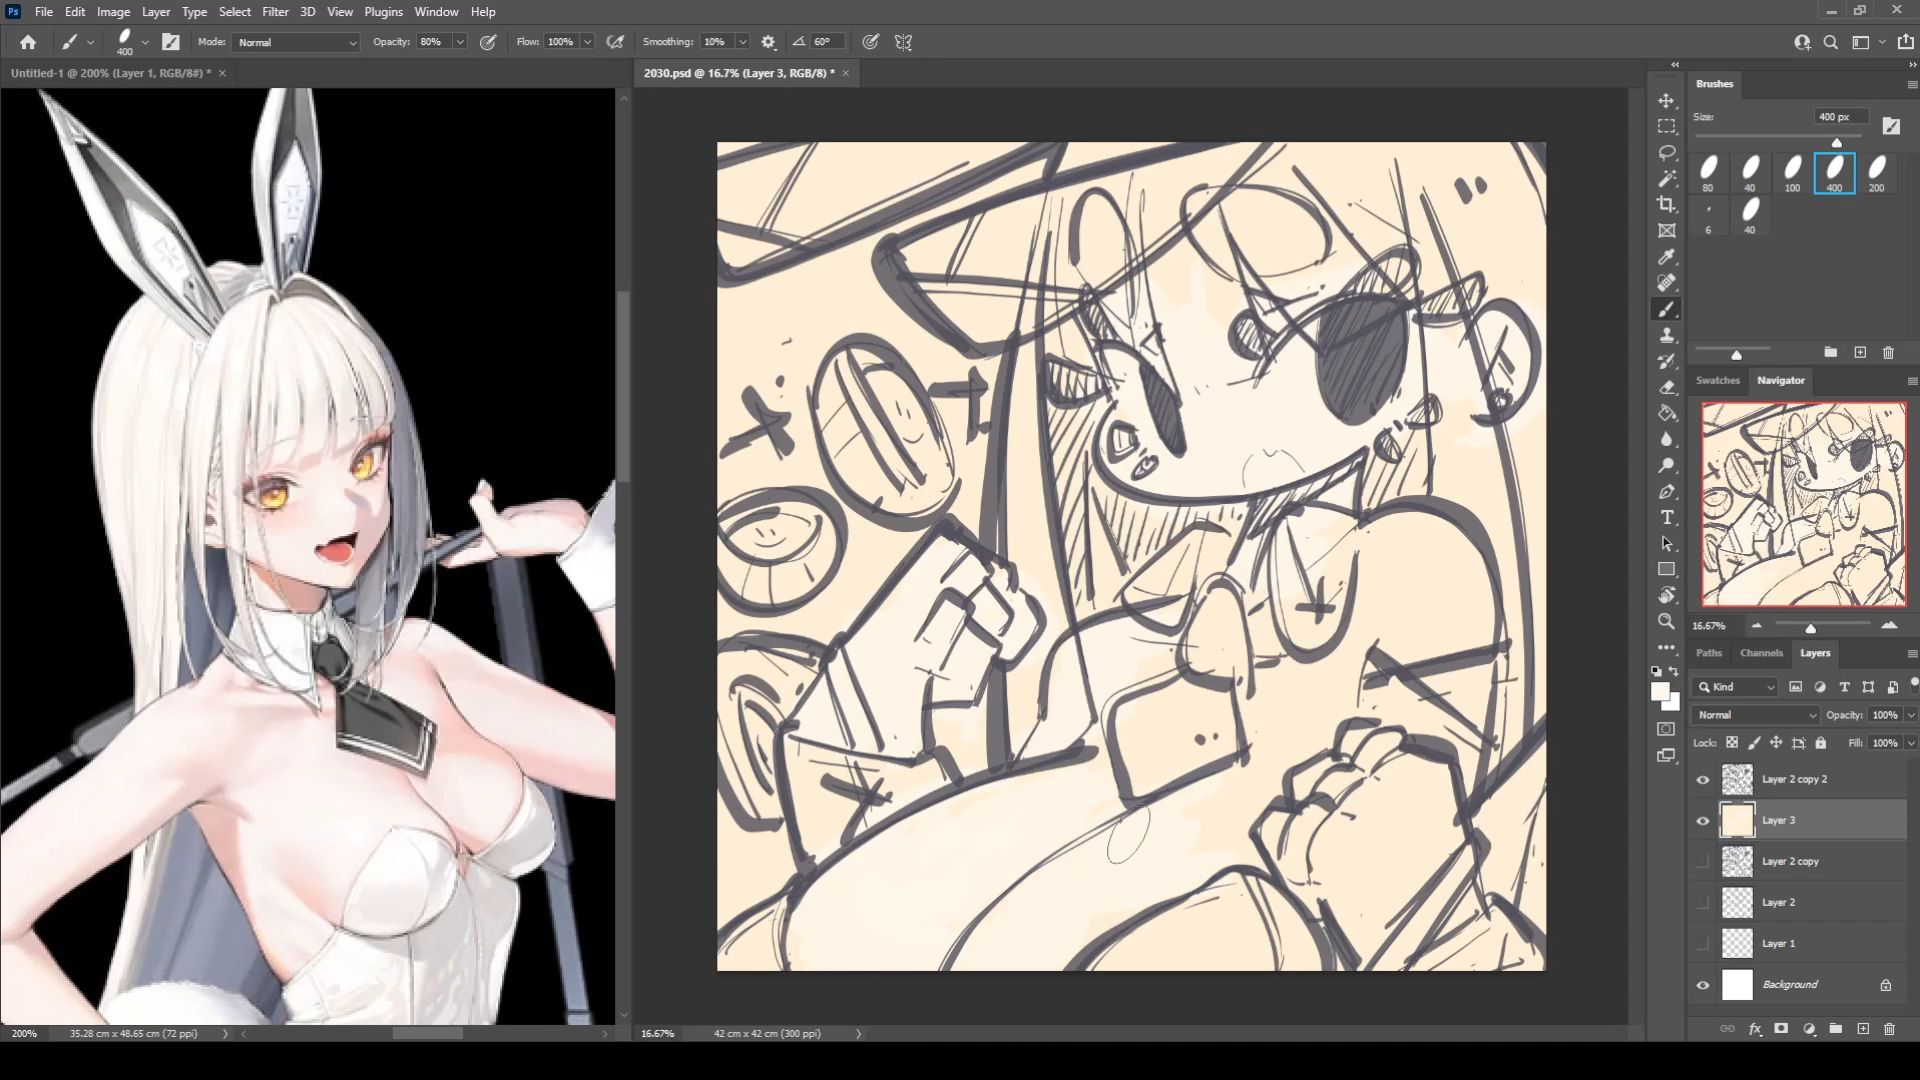Select the Eyedropper tool
The image size is (1920, 1080).
click(x=1666, y=257)
